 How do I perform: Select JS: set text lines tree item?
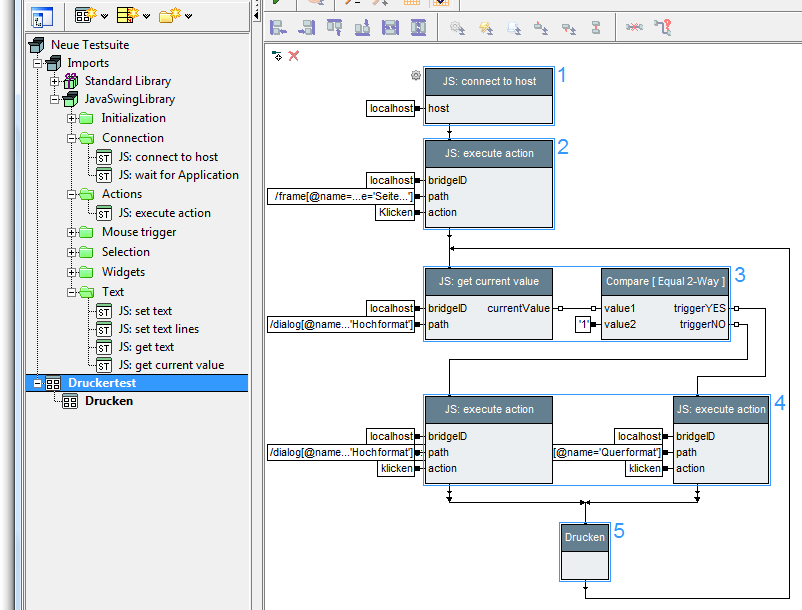click(159, 329)
